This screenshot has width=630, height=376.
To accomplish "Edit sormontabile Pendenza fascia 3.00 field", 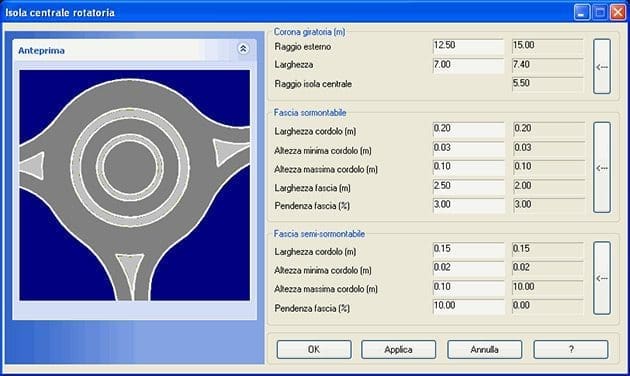I will pyautogui.click(x=469, y=205).
